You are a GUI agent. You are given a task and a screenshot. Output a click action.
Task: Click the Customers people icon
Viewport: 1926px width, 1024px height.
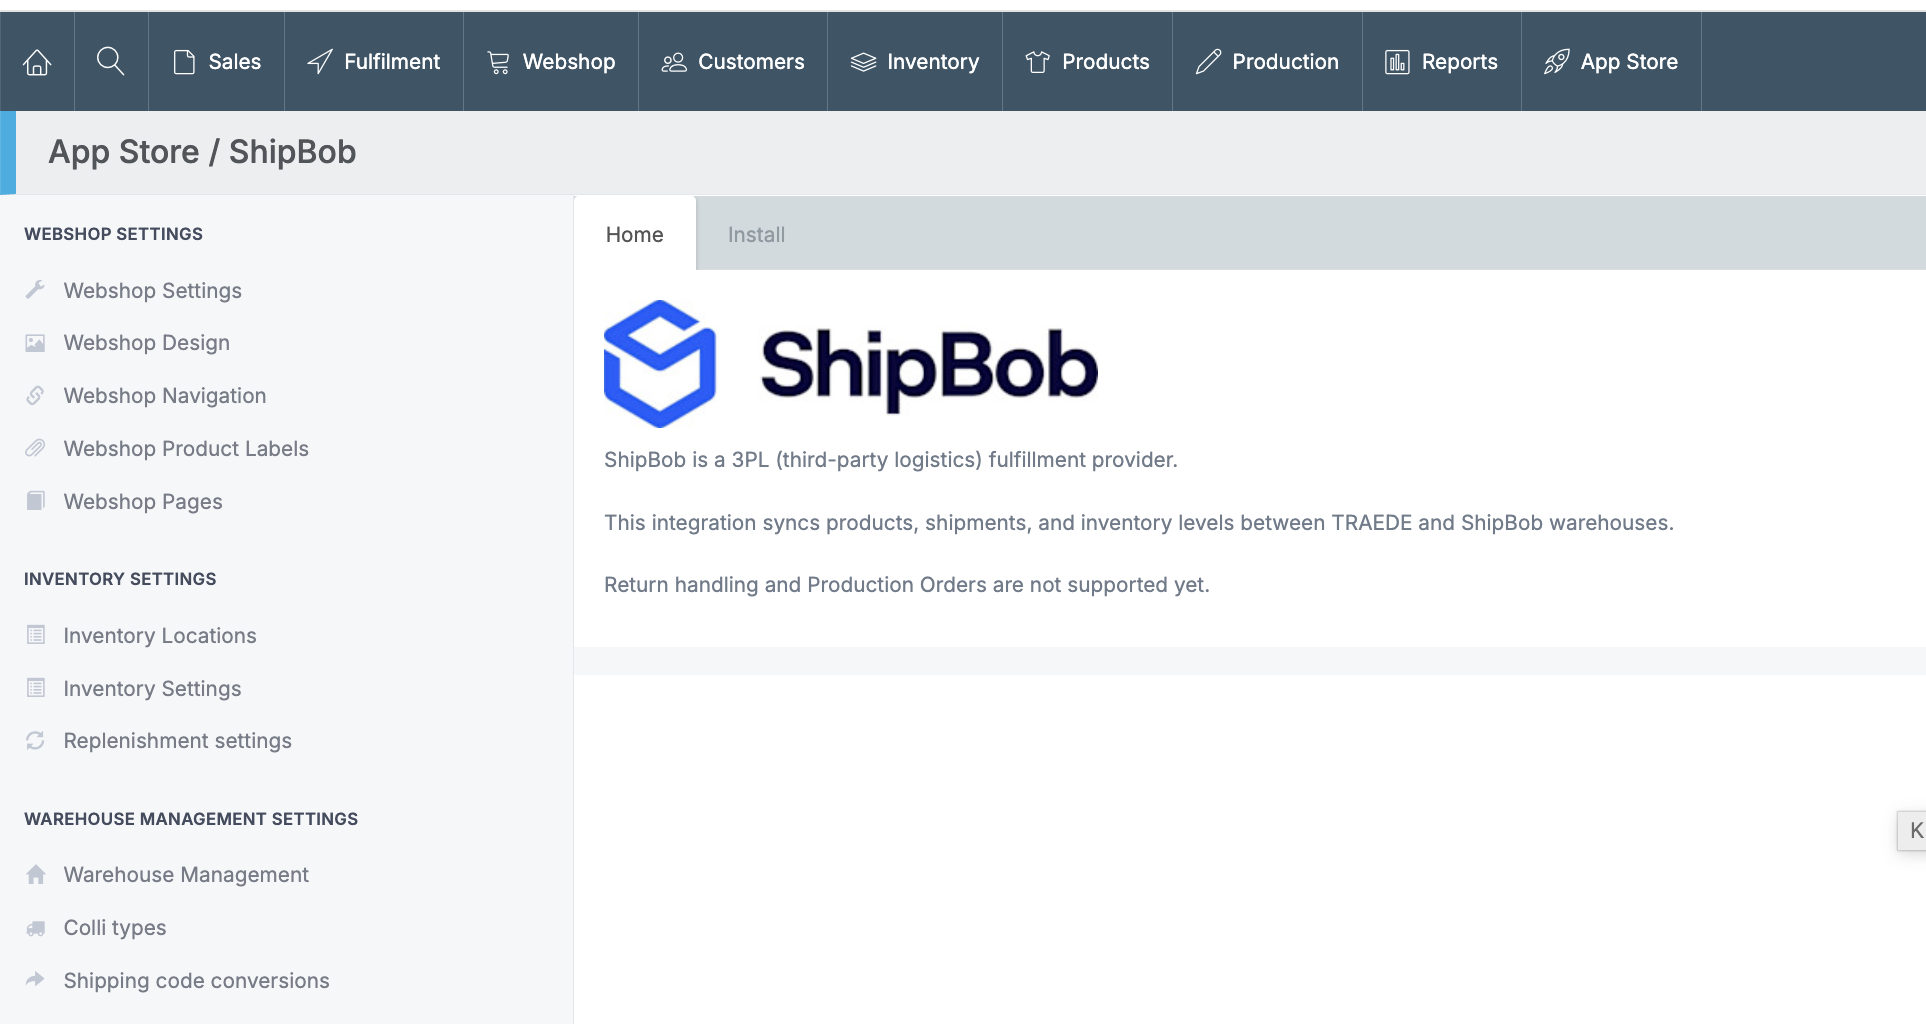(x=674, y=62)
